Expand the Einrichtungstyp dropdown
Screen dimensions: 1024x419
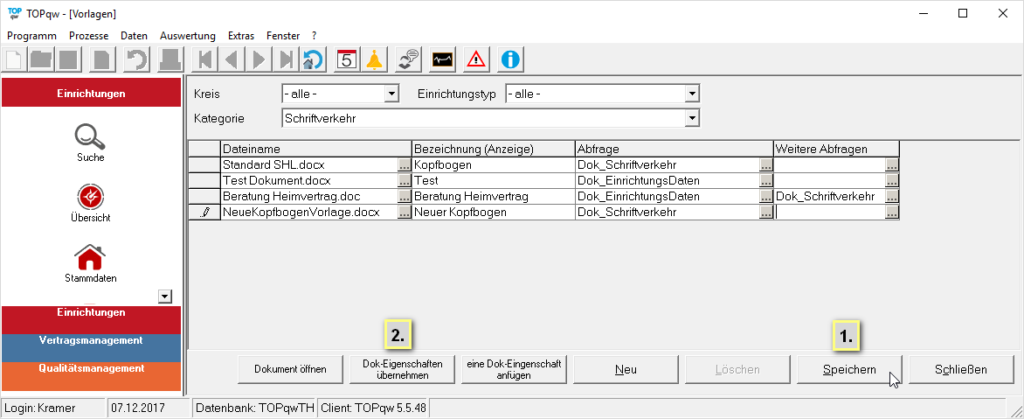click(x=691, y=94)
